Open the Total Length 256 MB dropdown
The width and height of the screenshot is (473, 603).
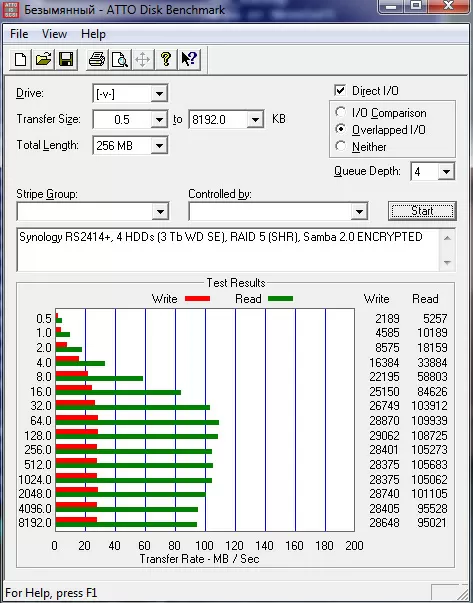point(159,145)
